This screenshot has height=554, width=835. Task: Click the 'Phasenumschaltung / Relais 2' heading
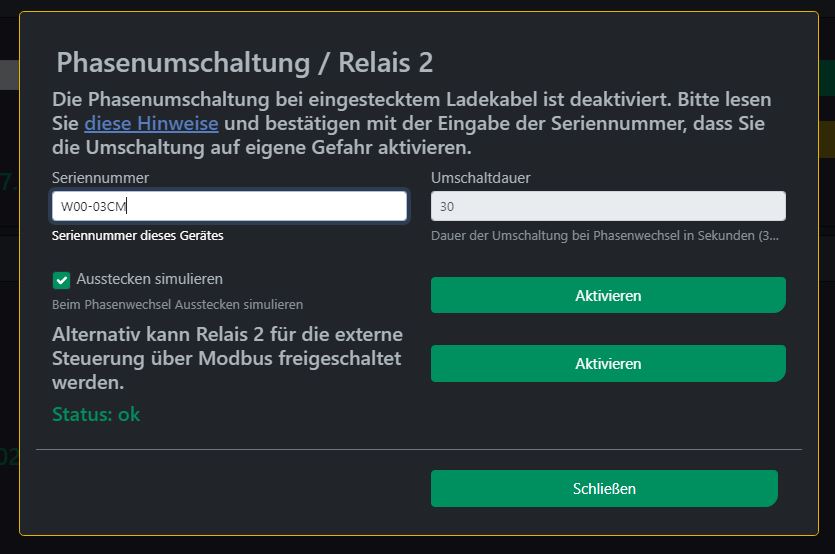point(244,62)
